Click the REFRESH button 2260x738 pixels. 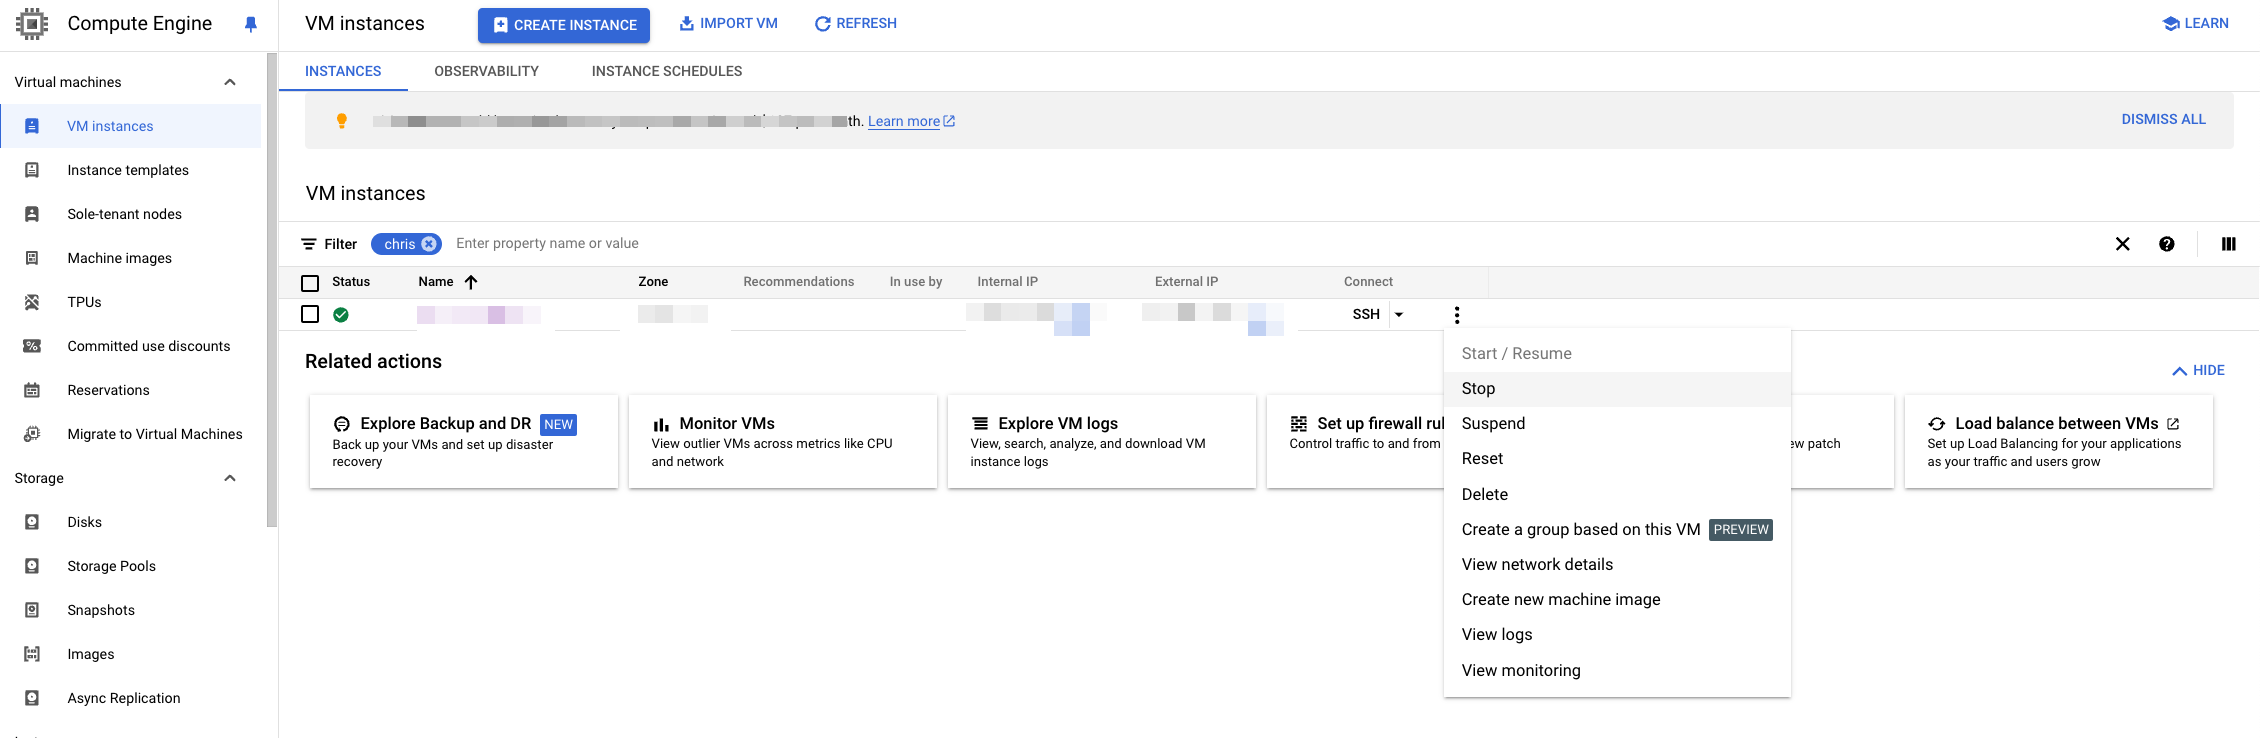[x=855, y=23]
